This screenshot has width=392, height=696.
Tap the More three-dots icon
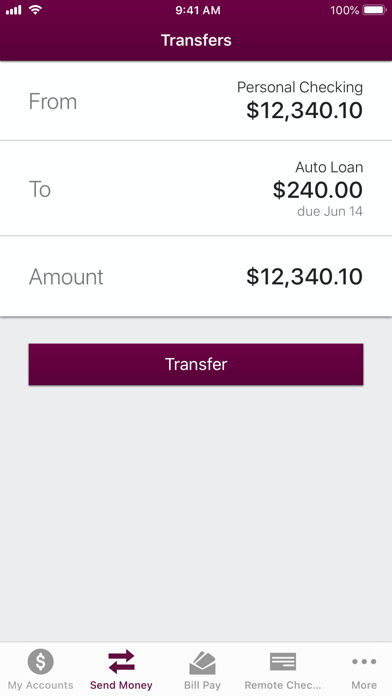click(x=364, y=662)
